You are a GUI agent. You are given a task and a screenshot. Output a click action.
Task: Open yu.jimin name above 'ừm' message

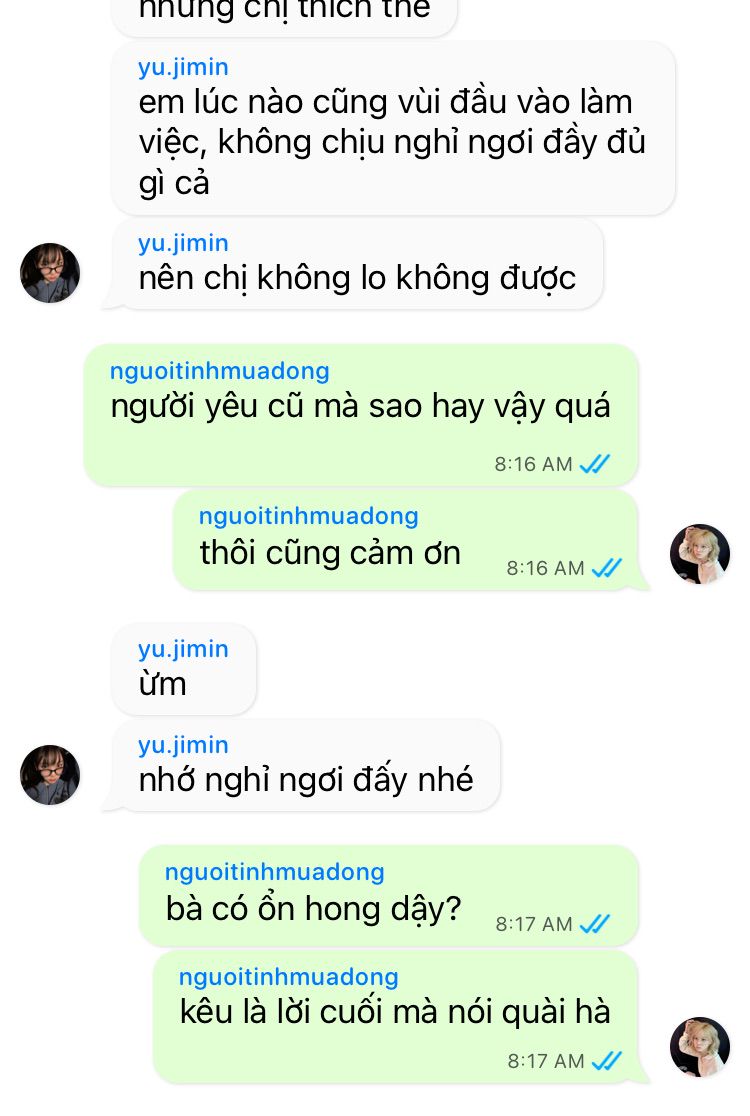183,648
